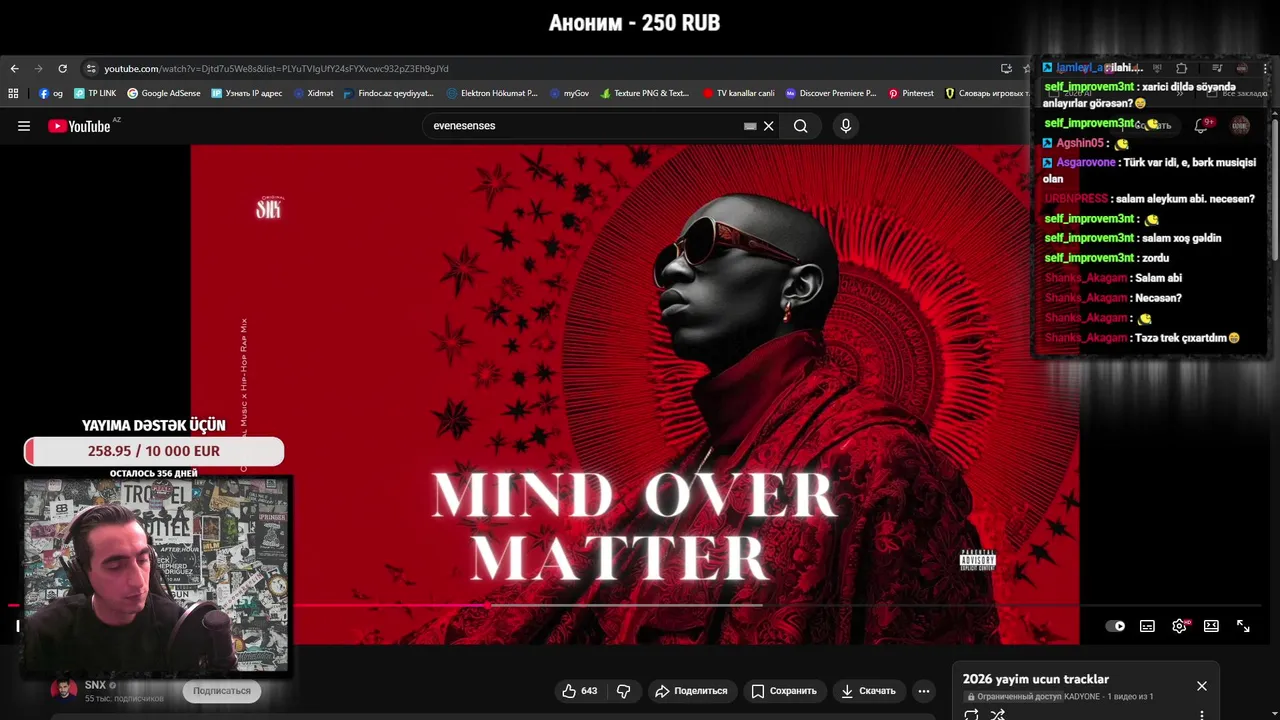This screenshot has height=720, width=1280.
Task: Open the Google AdSense bookmark
Action: pos(164,93)
